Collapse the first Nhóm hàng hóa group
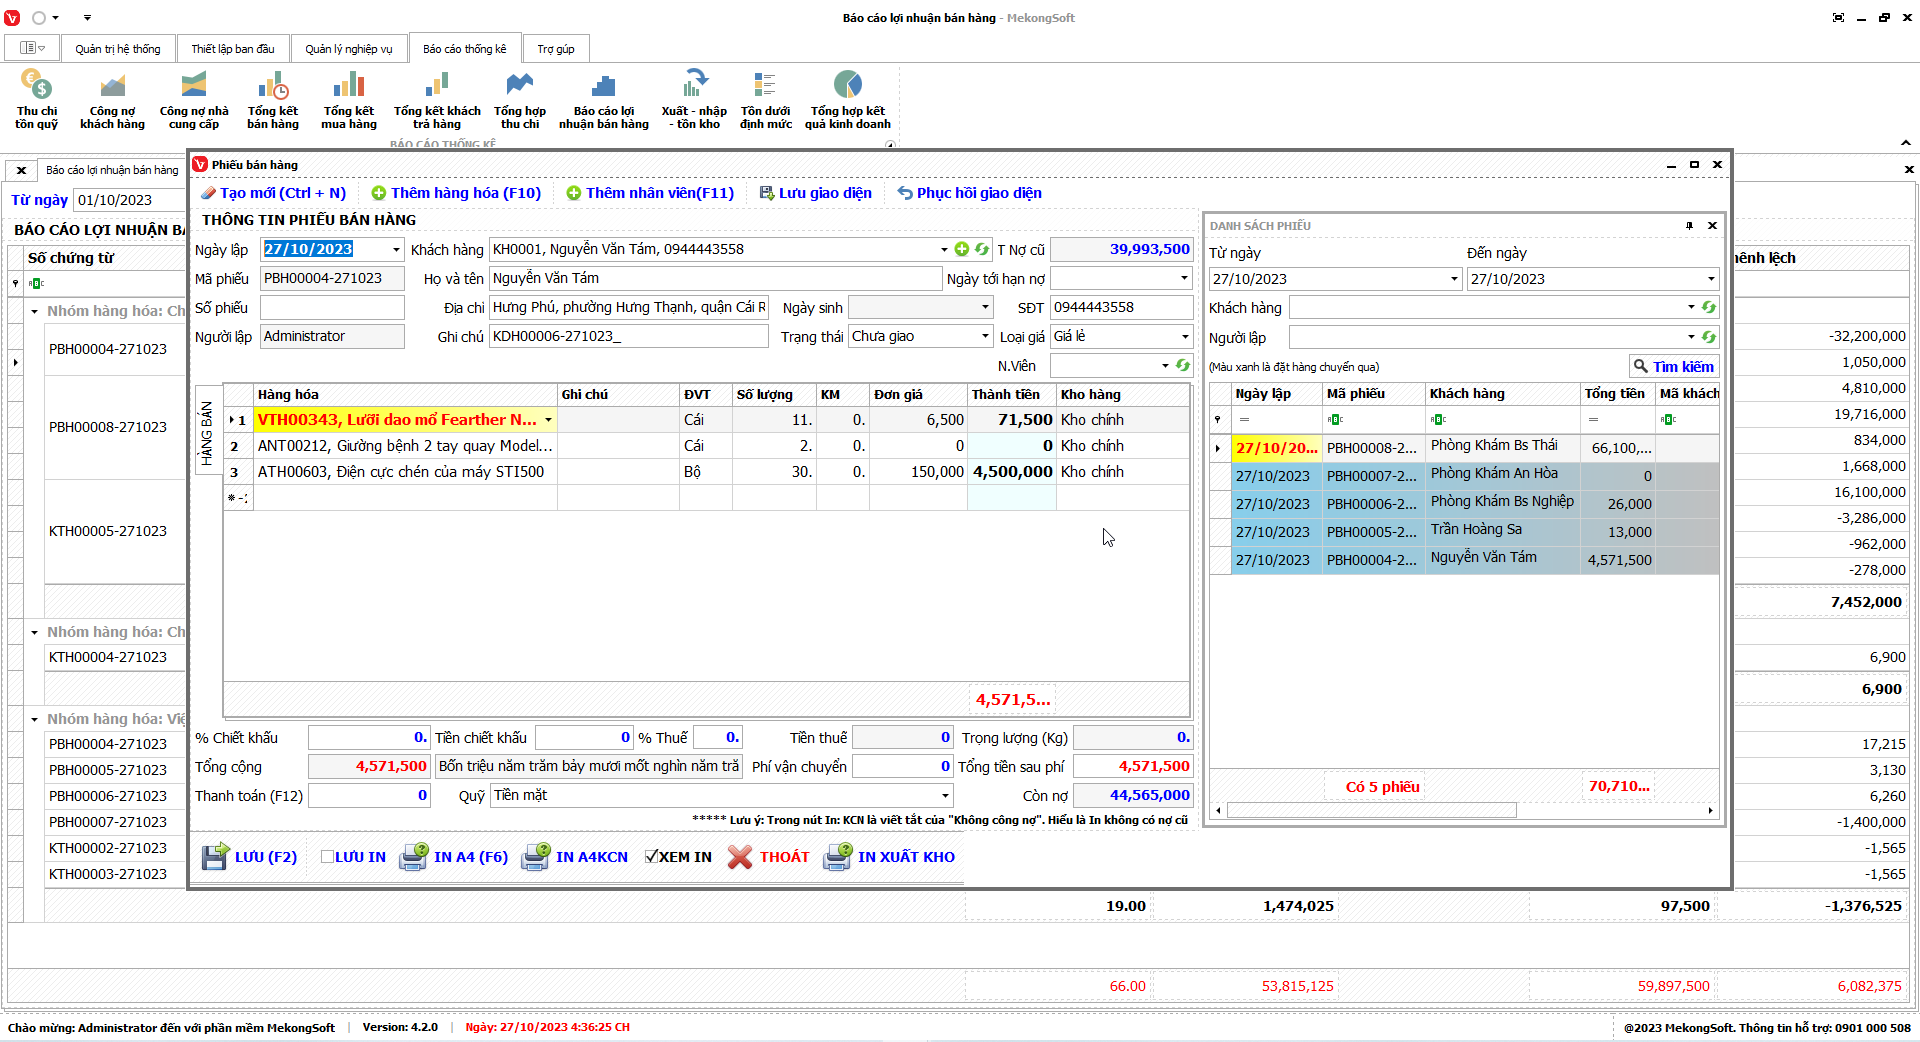The width and height of the screenshot is (1920, 1042). pyautogui.click(x=35, y=312)
